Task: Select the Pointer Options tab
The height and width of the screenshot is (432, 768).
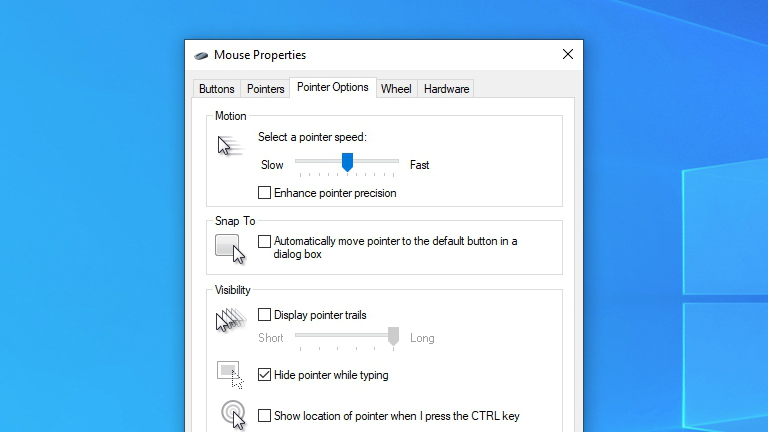Action: pos(333,87)
